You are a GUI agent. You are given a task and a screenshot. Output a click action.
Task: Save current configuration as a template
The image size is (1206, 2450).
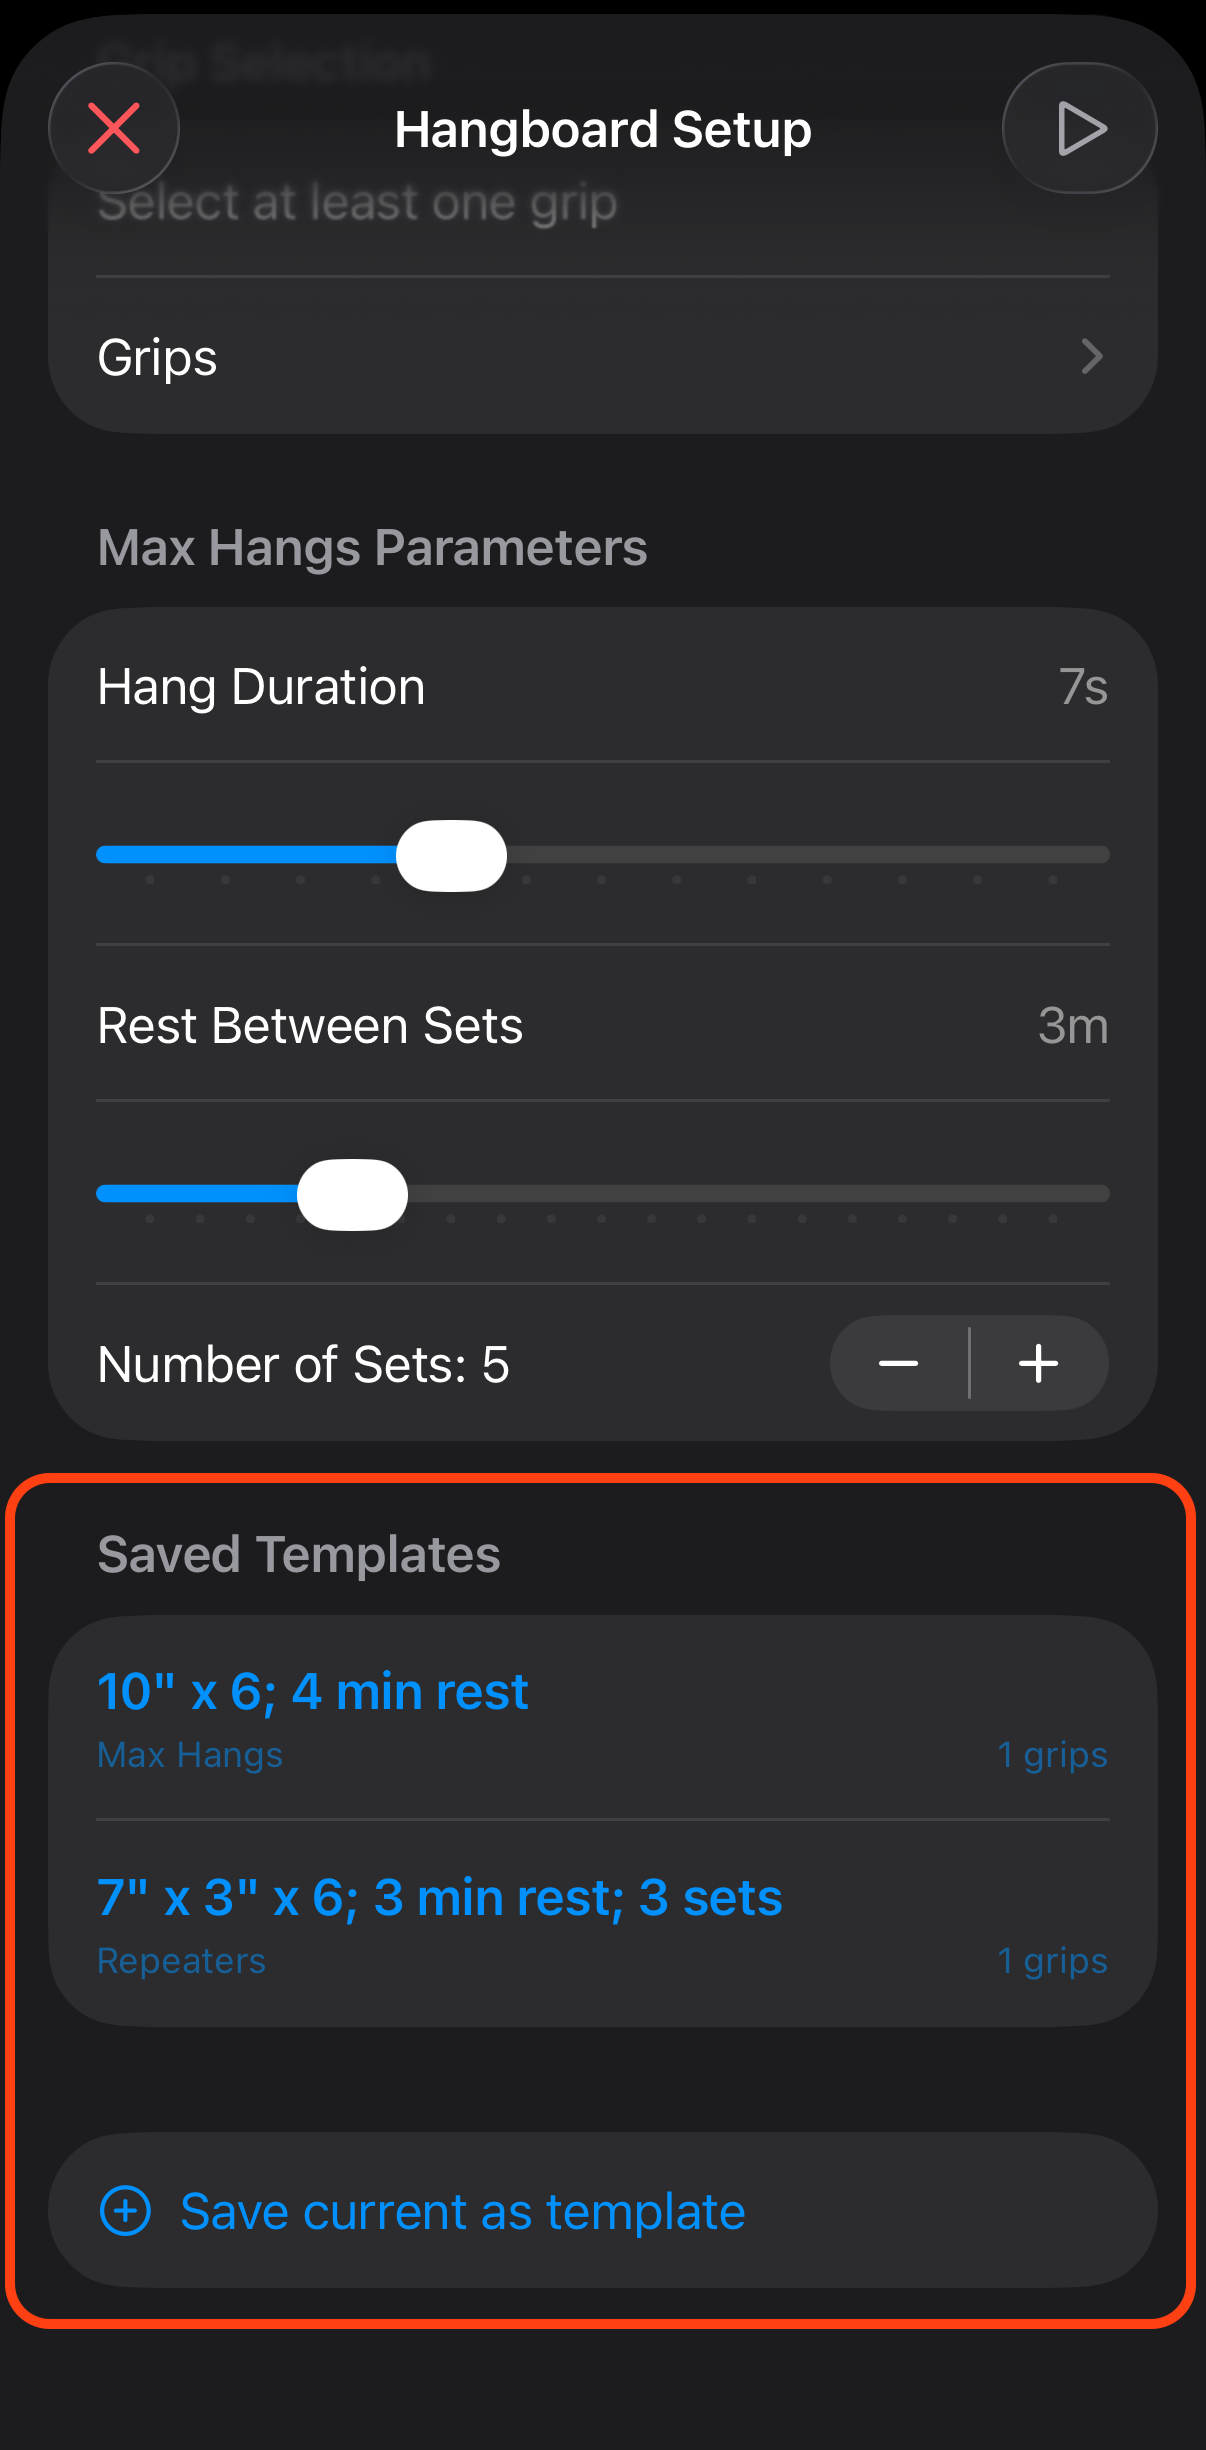click(602, 2212)
